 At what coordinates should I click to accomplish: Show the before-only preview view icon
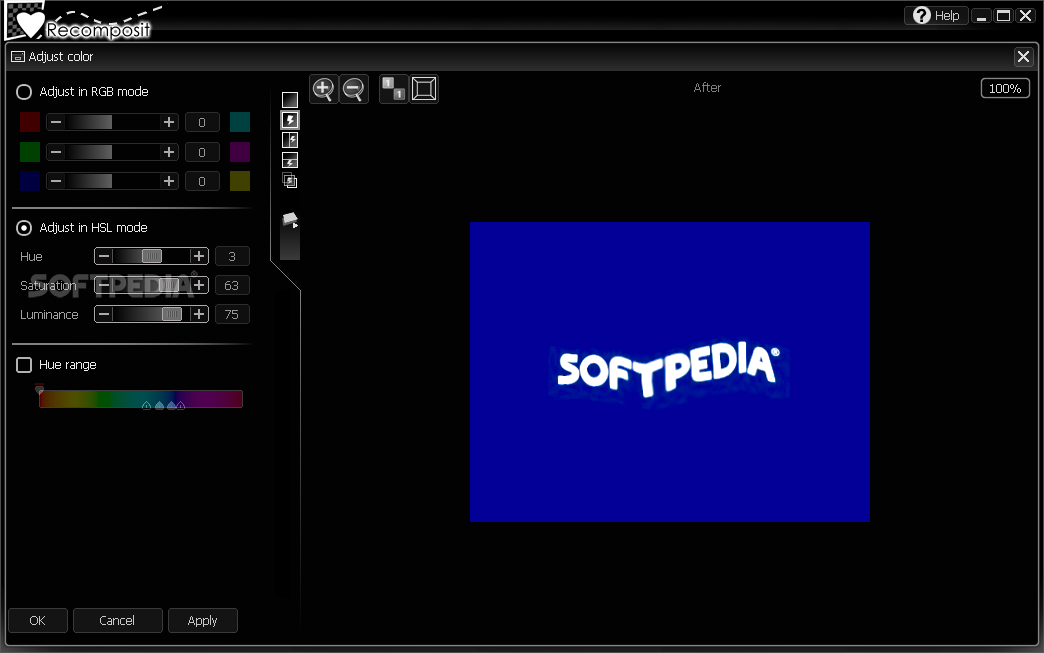click(x=290, y=100)
